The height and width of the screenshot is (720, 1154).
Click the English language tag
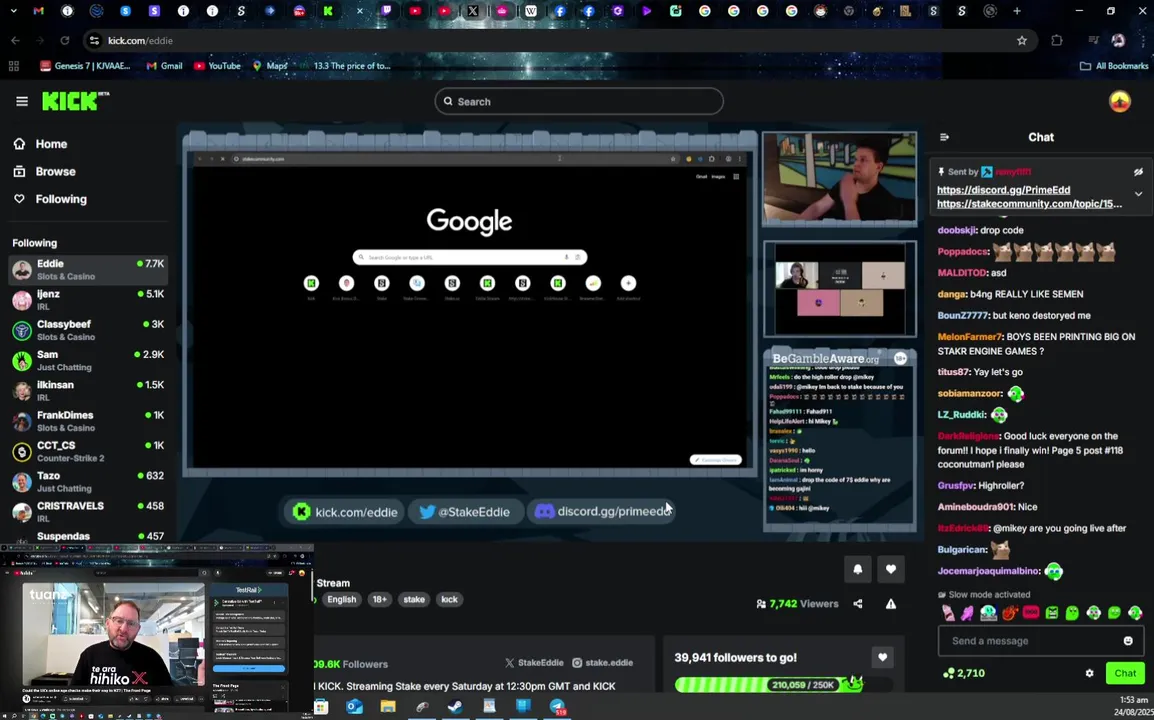341,599
